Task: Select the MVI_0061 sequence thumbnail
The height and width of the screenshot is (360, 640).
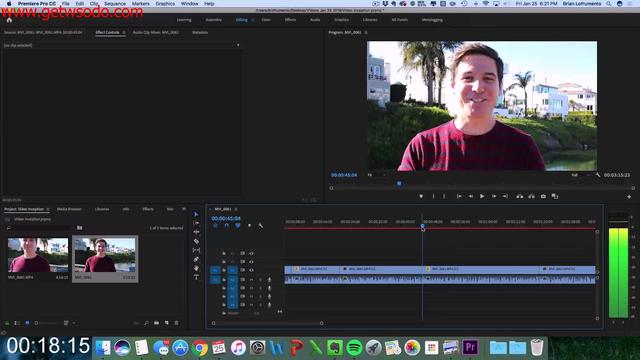Action: point(105,255)
